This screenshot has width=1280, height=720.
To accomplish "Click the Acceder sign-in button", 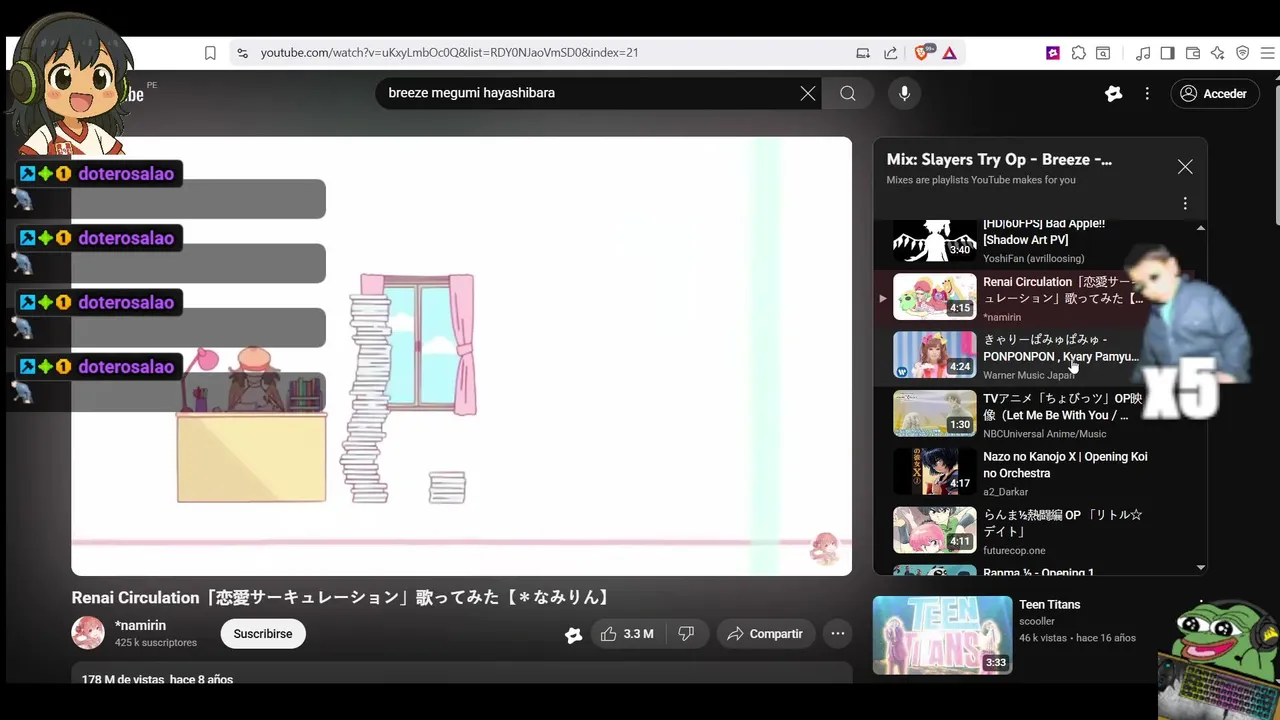I will [1214, 94].
